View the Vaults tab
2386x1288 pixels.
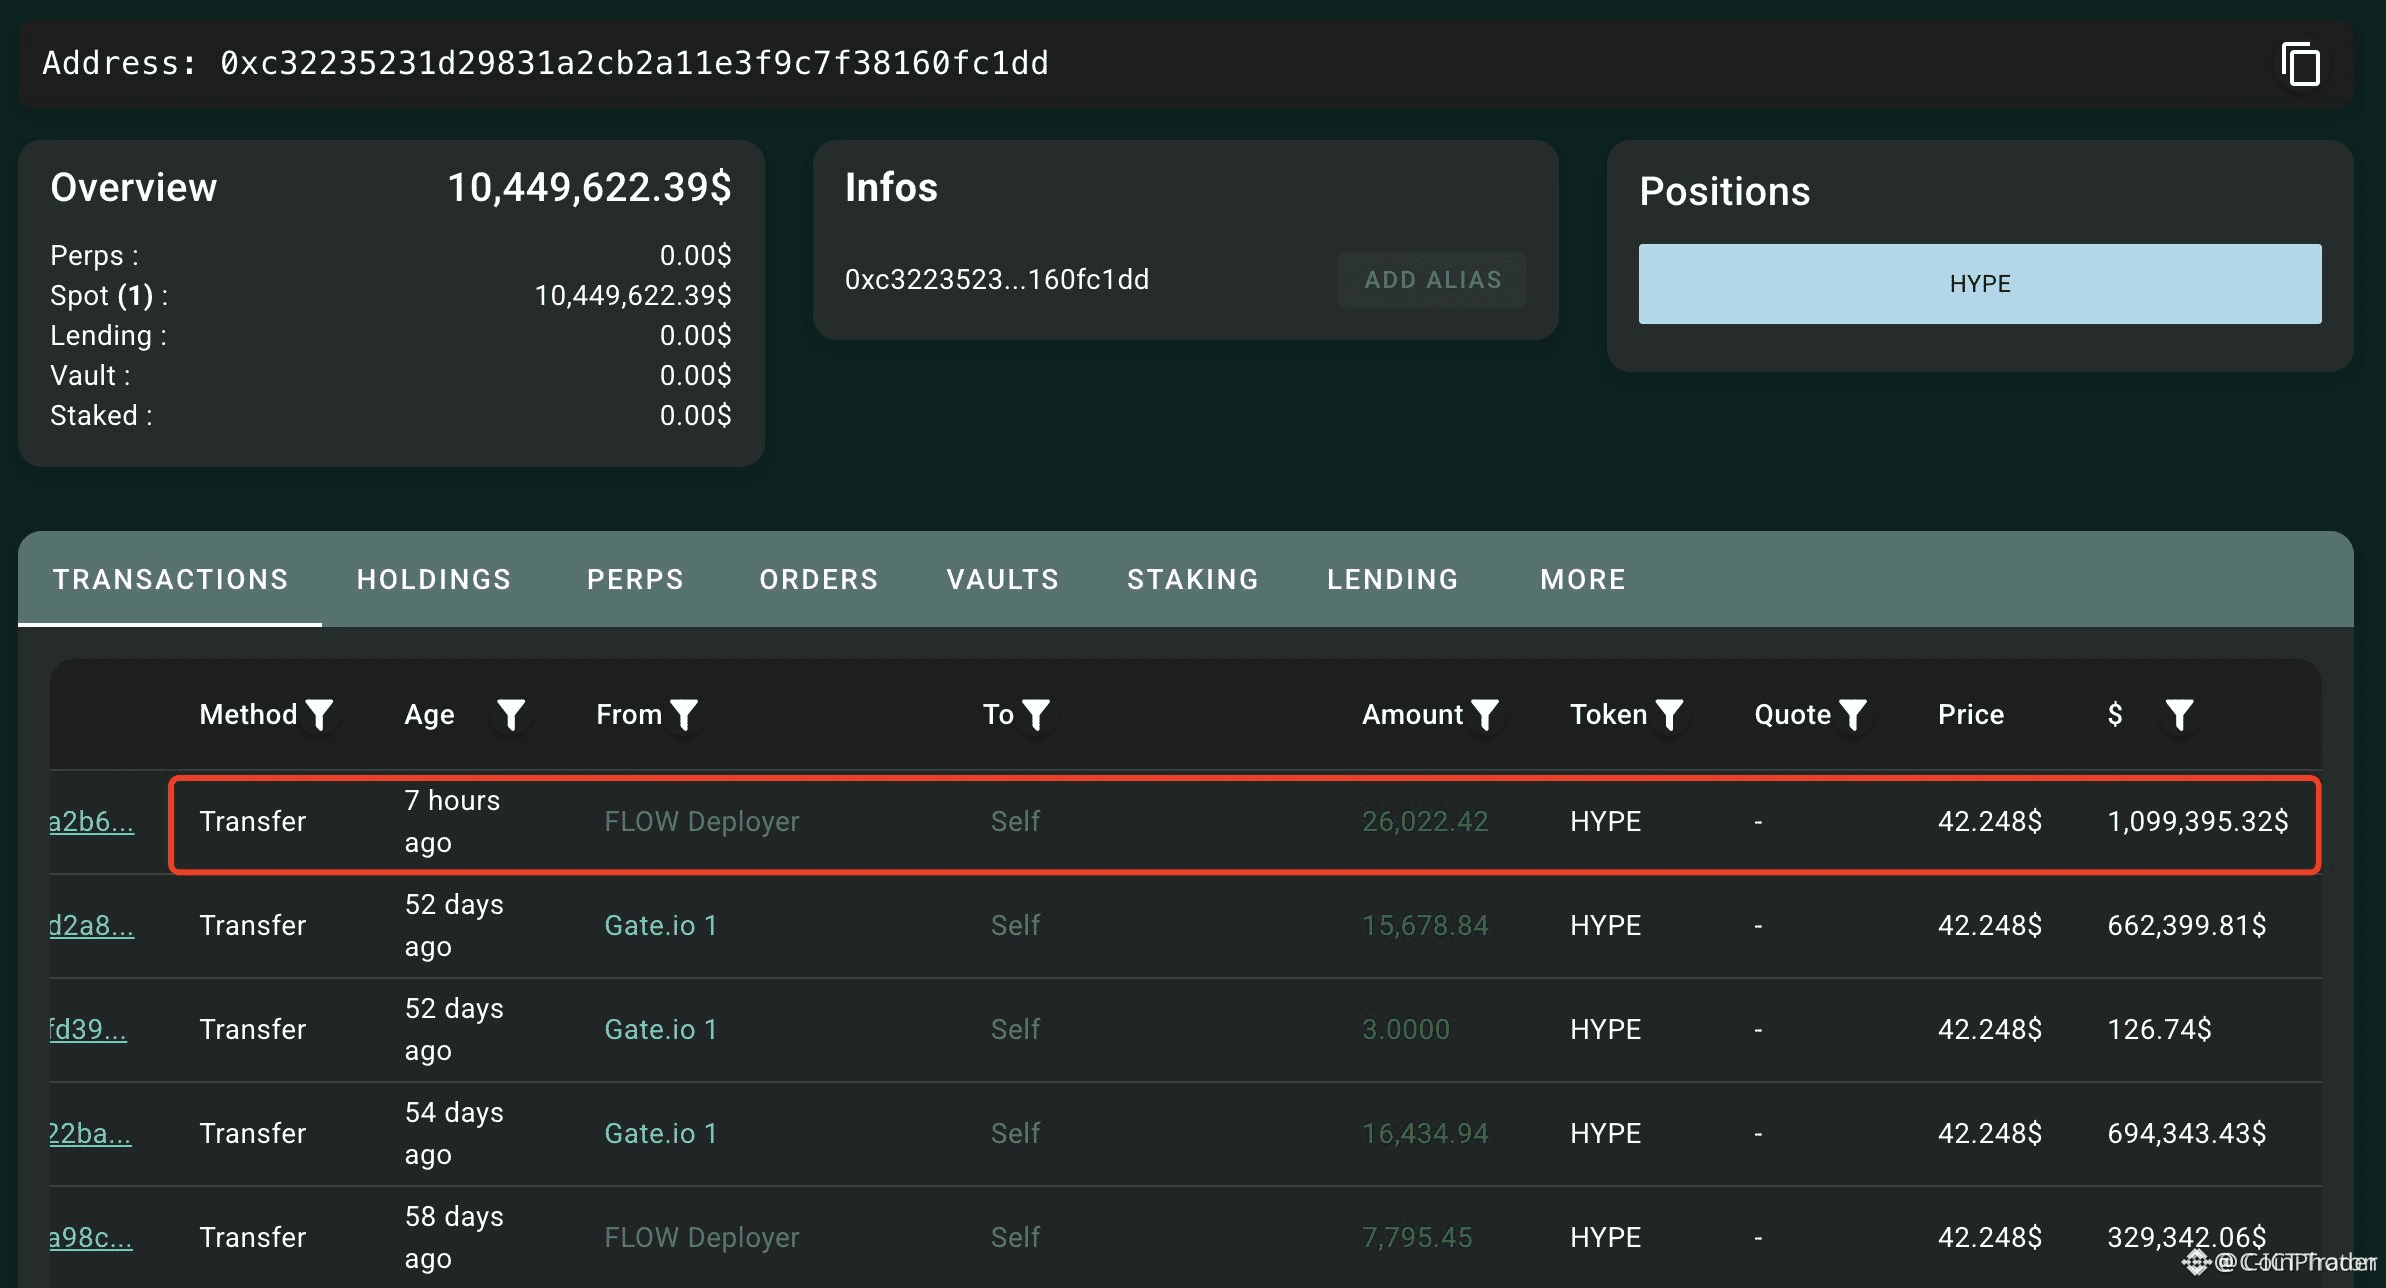click(x=1003, y=579)
